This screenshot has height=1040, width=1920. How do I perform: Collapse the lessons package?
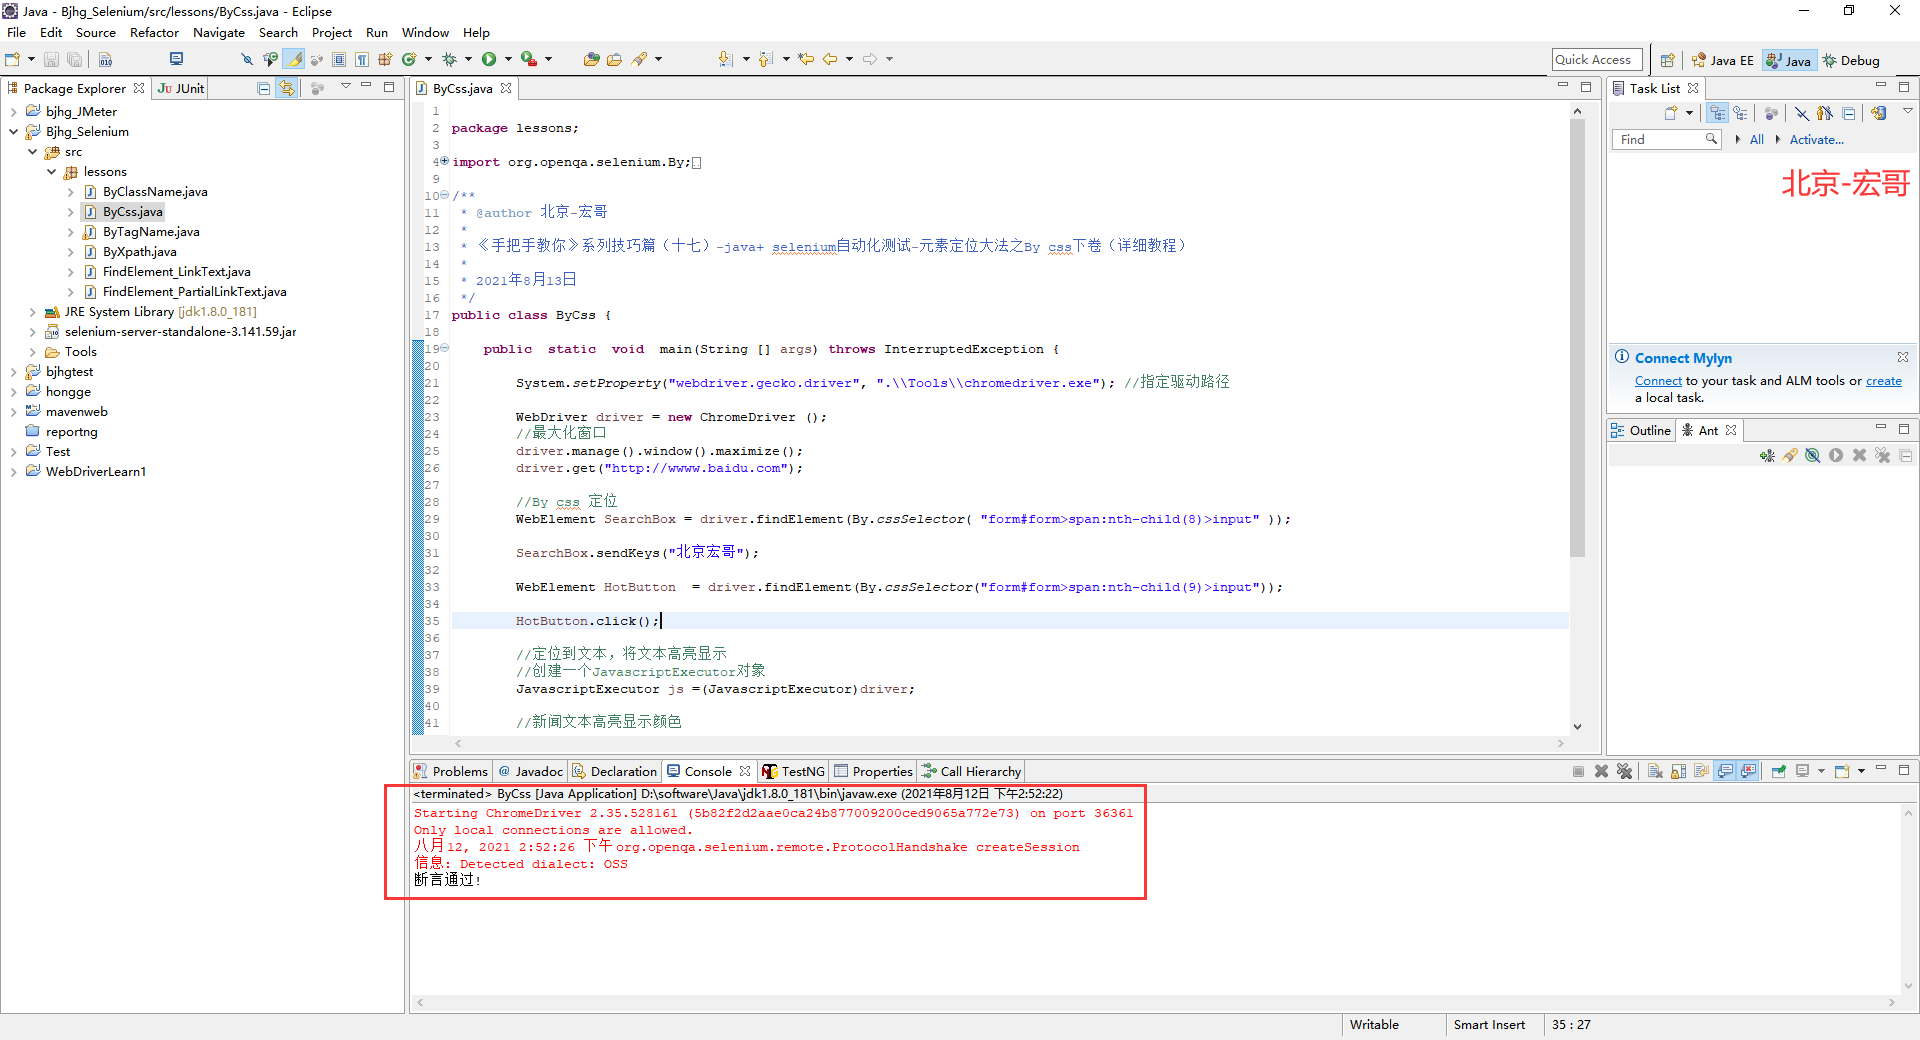pos(51,172)
